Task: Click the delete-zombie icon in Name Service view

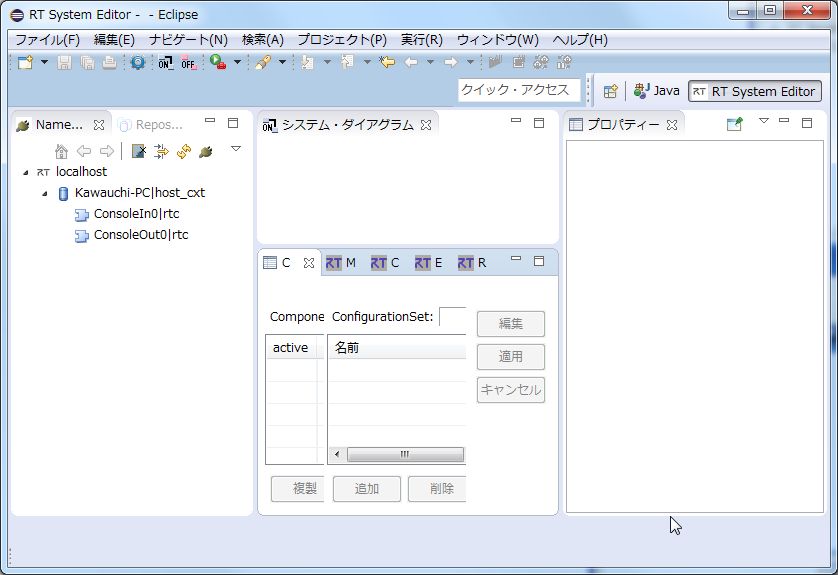Action: coord(139,152)
